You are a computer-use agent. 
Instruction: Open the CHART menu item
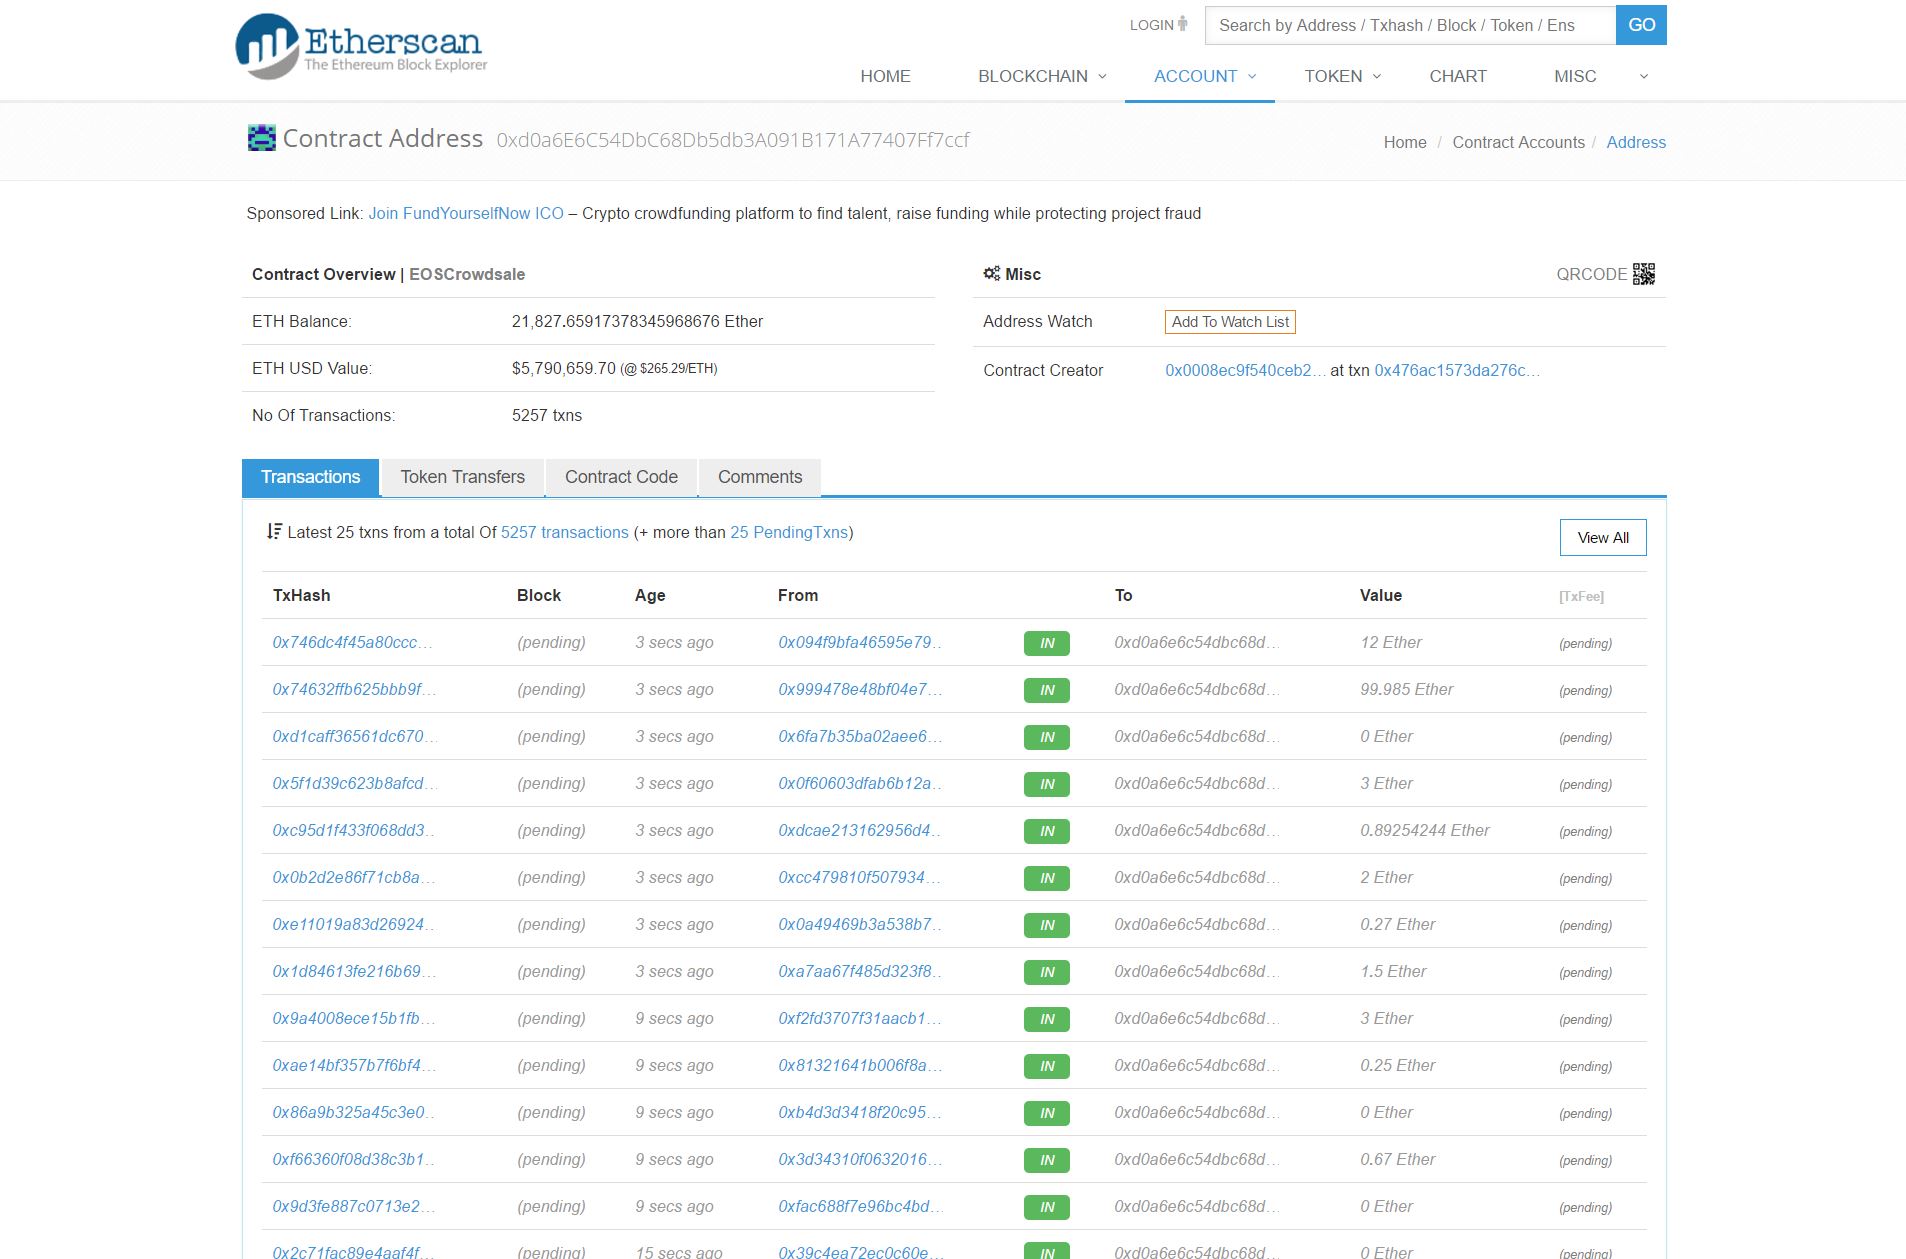tap(1457, 76)
